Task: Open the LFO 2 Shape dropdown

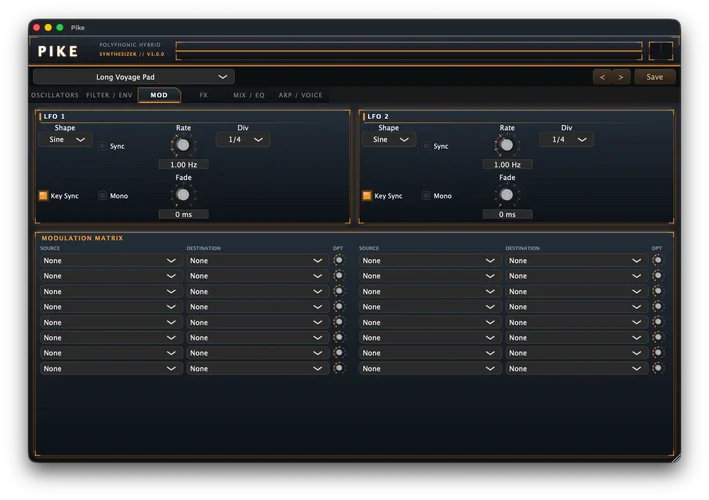Action: (x=389, y=140)
